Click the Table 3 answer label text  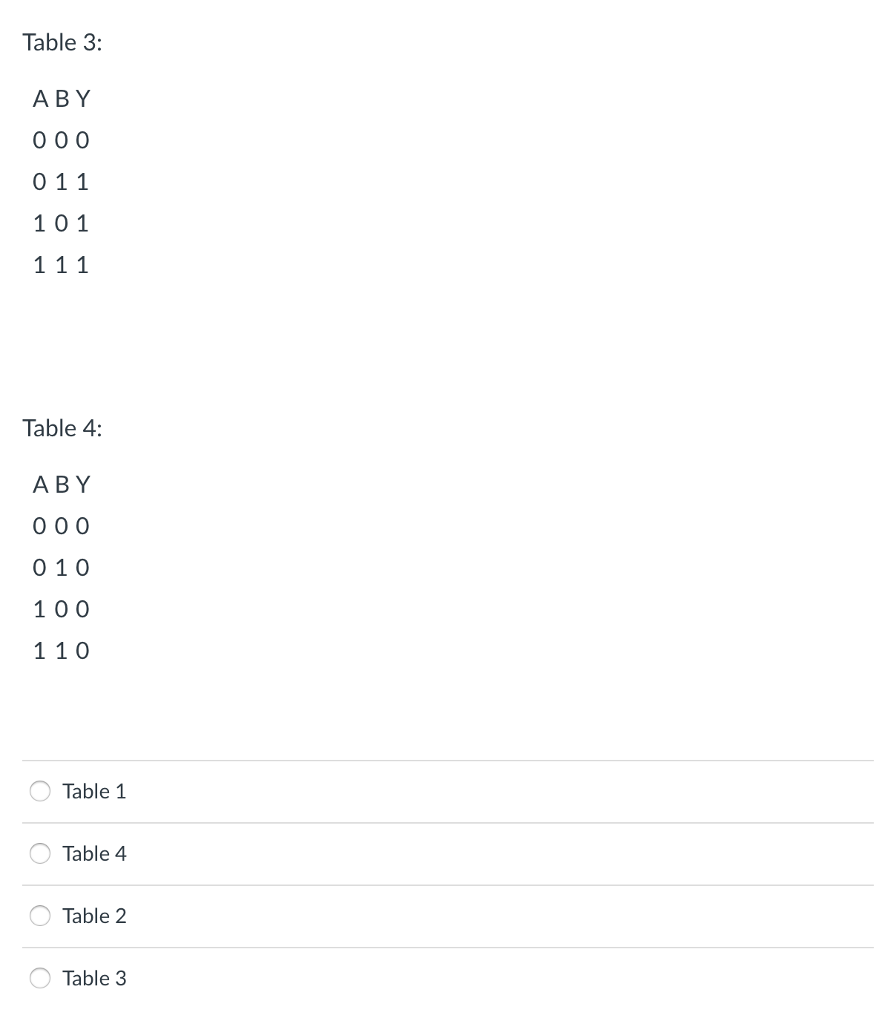click(94, 978)
